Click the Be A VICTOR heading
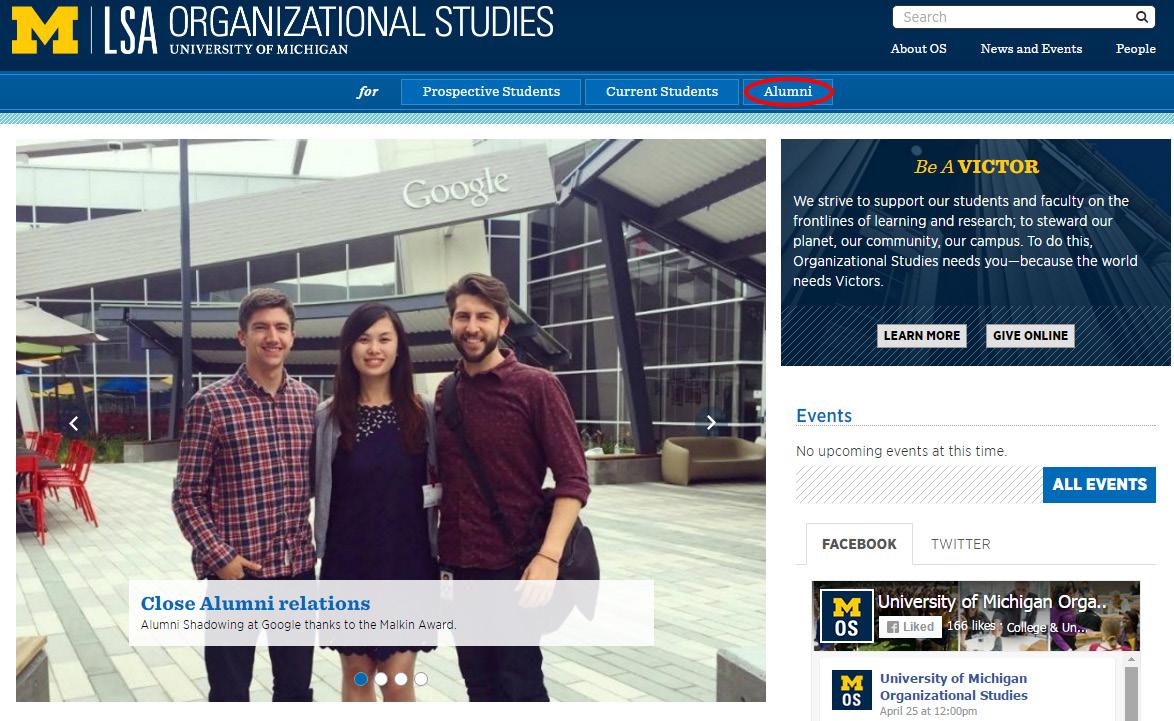This screenshot has height=721, width=1174. click(976, 166)
